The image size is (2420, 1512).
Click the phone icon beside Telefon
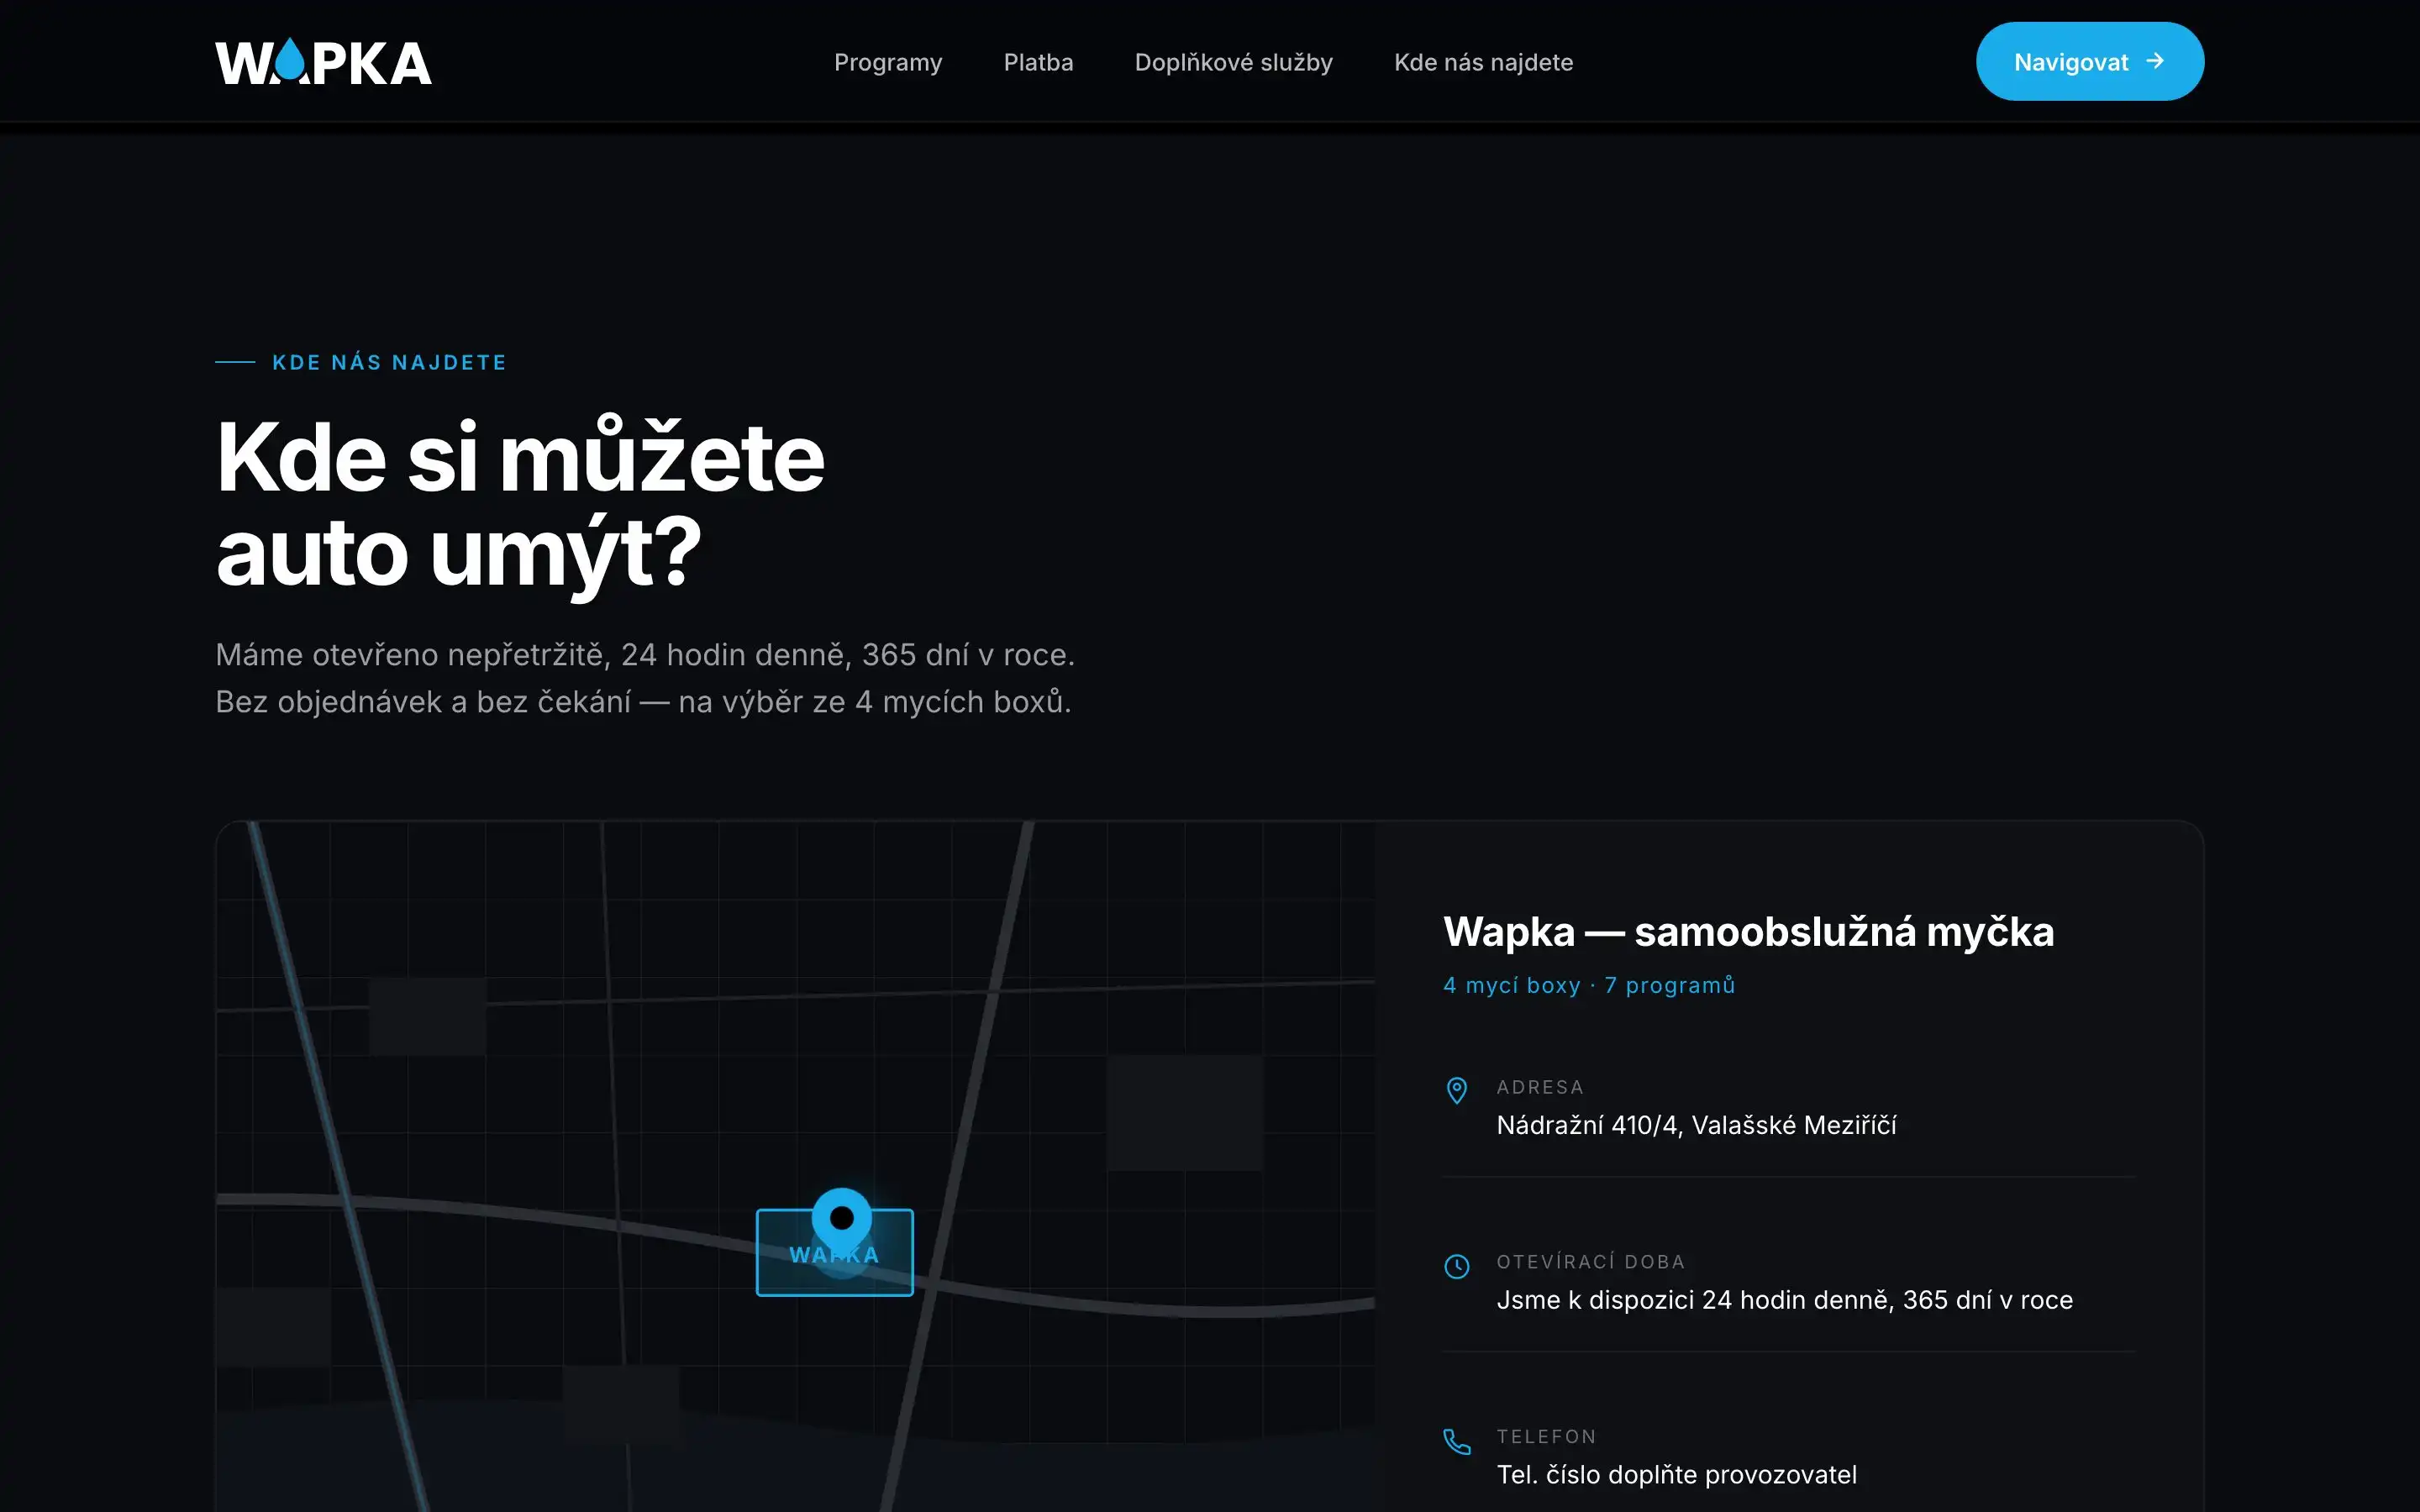point(1457,1441)
